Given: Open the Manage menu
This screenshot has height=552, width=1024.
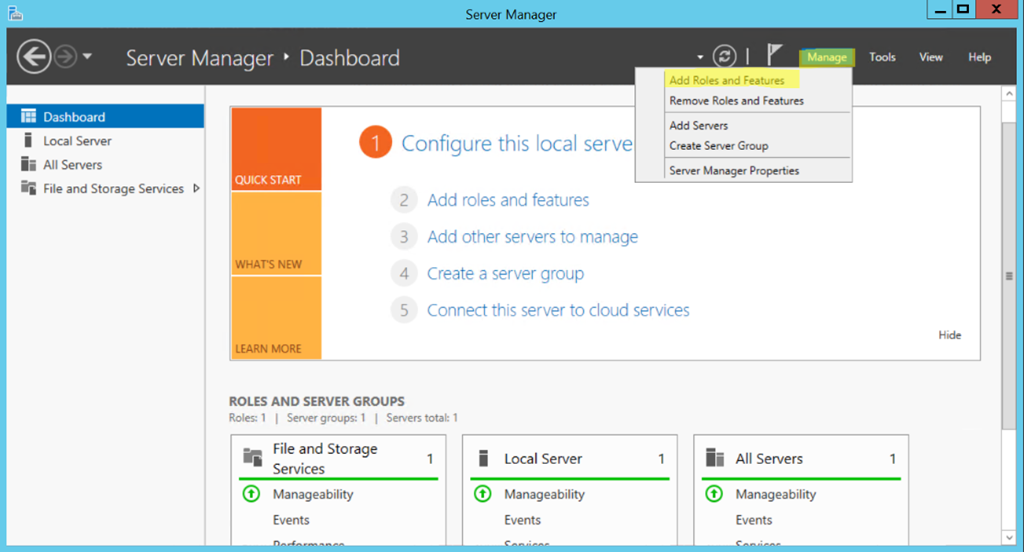Looking at the screenshot, I should [827, 57].
